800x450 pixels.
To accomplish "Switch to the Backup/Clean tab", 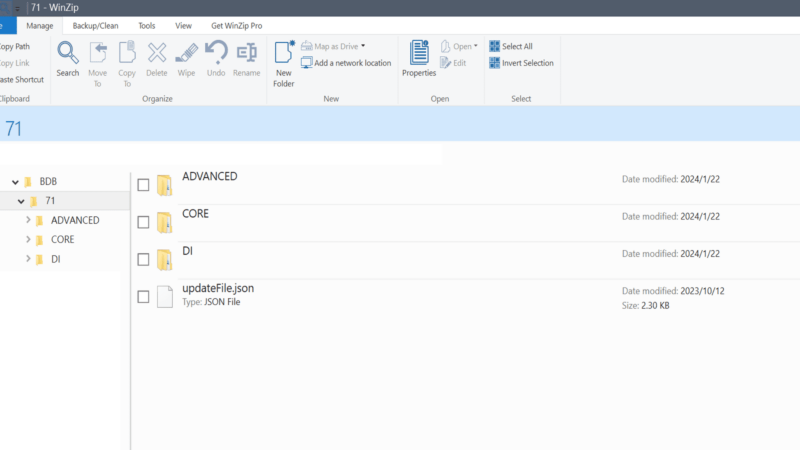I will click(95, 26).
